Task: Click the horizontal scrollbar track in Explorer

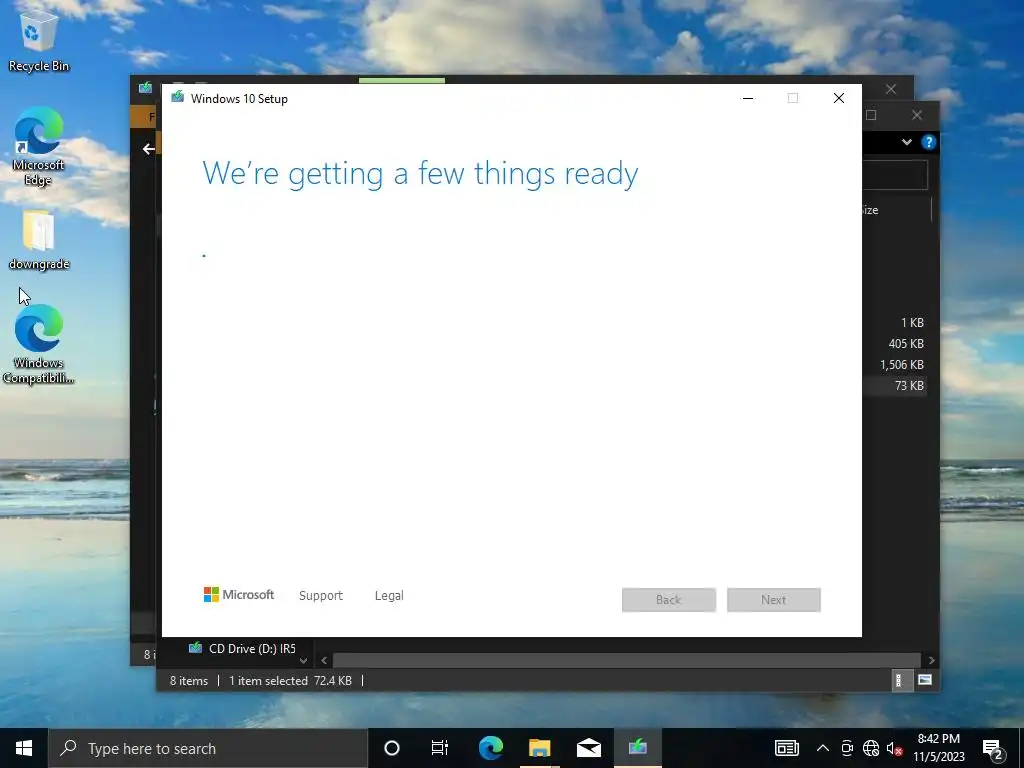Action: coord(627,661)
